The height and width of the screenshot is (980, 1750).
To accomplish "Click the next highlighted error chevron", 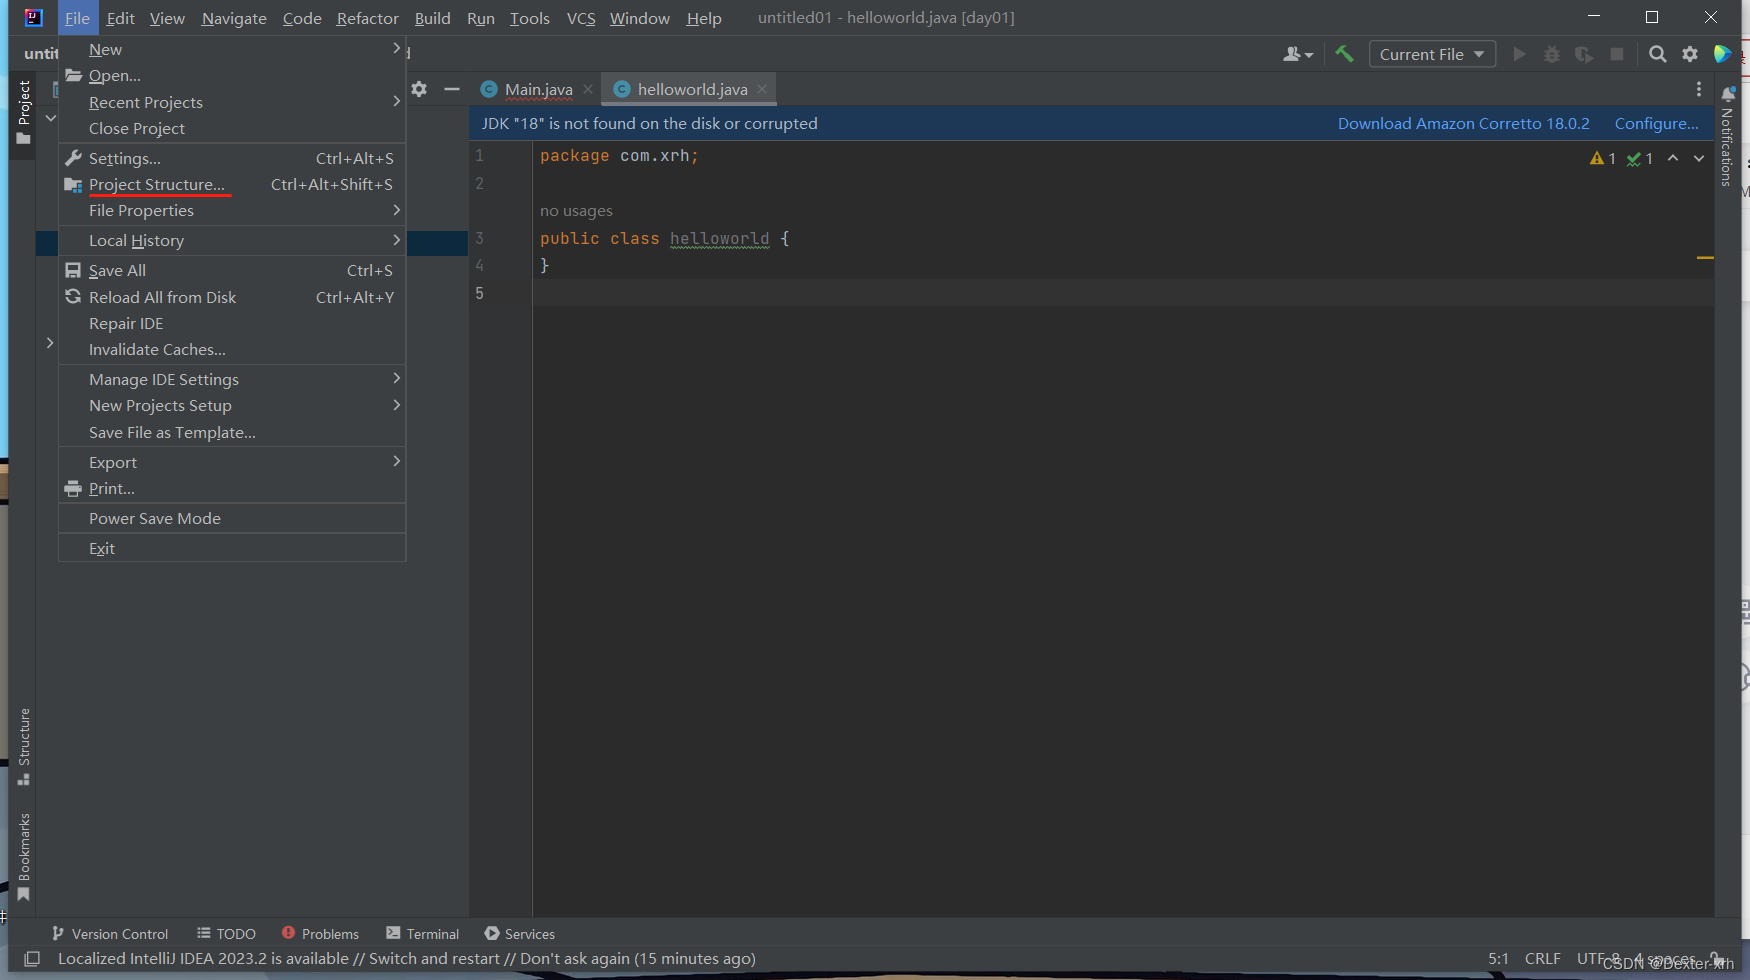I will click(1697, 158).
